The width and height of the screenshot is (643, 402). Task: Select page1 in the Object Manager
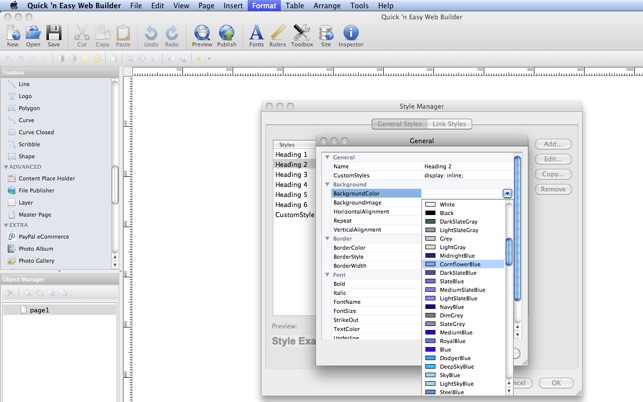pyautogui.click(x=39, y=310)
